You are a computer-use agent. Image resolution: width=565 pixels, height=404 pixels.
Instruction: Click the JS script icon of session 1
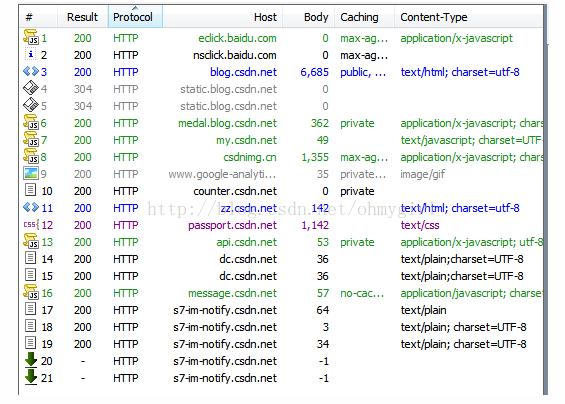31,37
